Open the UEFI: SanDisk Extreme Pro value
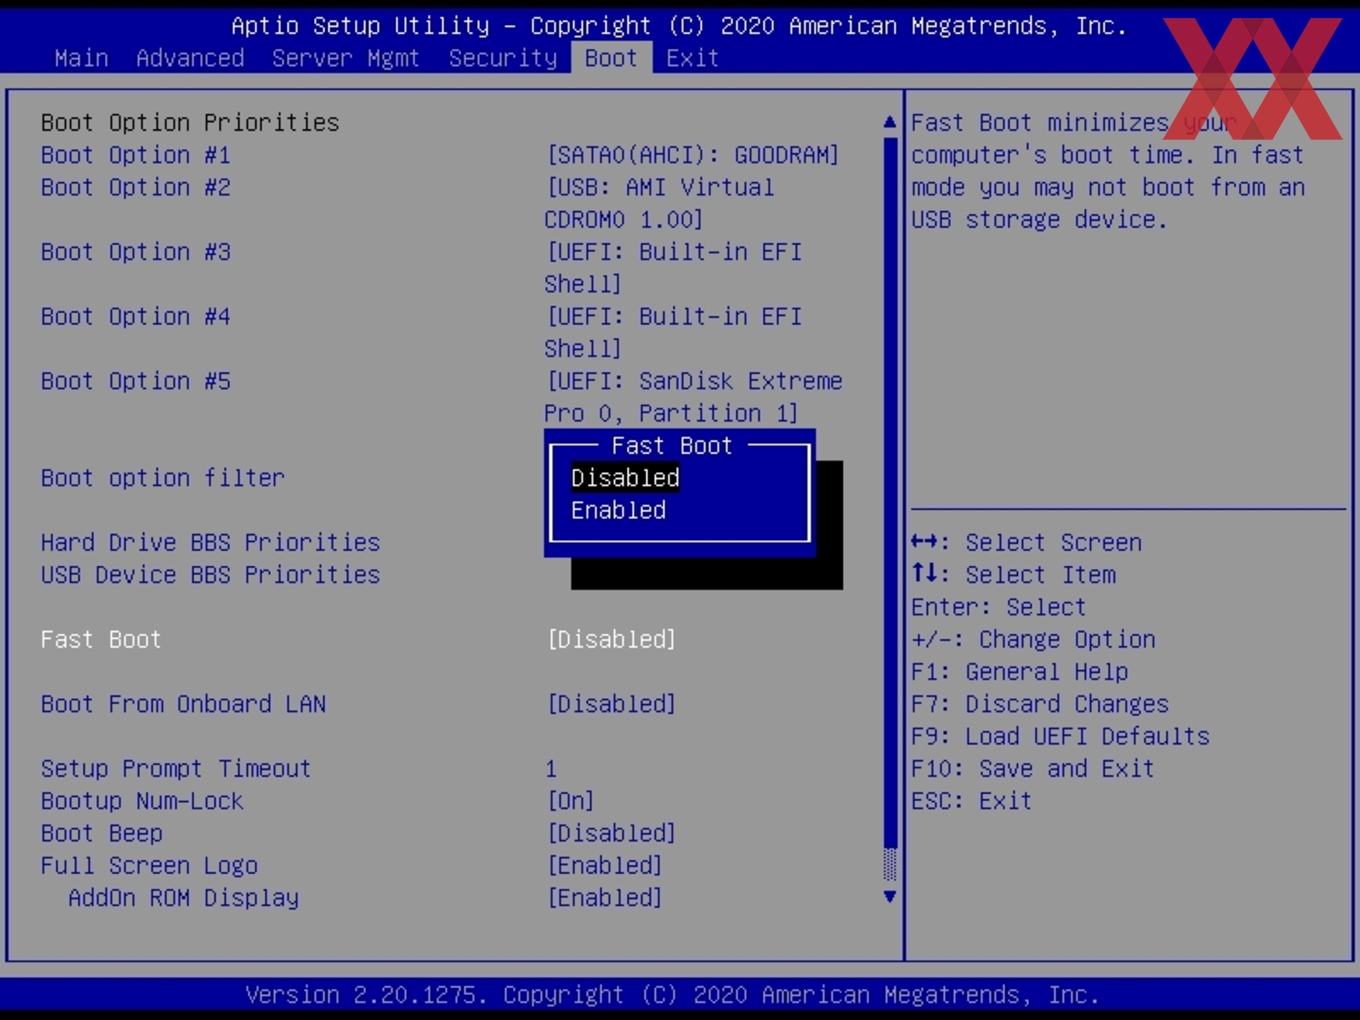1360x1020 pixels. (x=694, y=397)
